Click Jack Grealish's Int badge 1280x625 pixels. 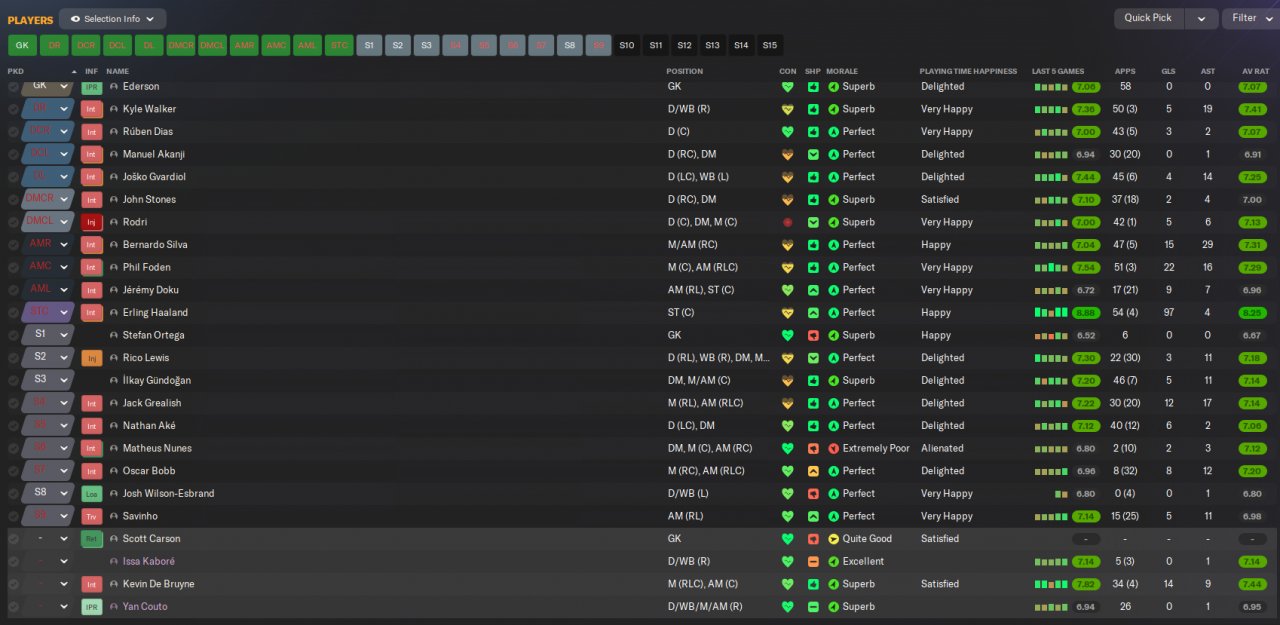pyautogui.click(x=92, y=403)
